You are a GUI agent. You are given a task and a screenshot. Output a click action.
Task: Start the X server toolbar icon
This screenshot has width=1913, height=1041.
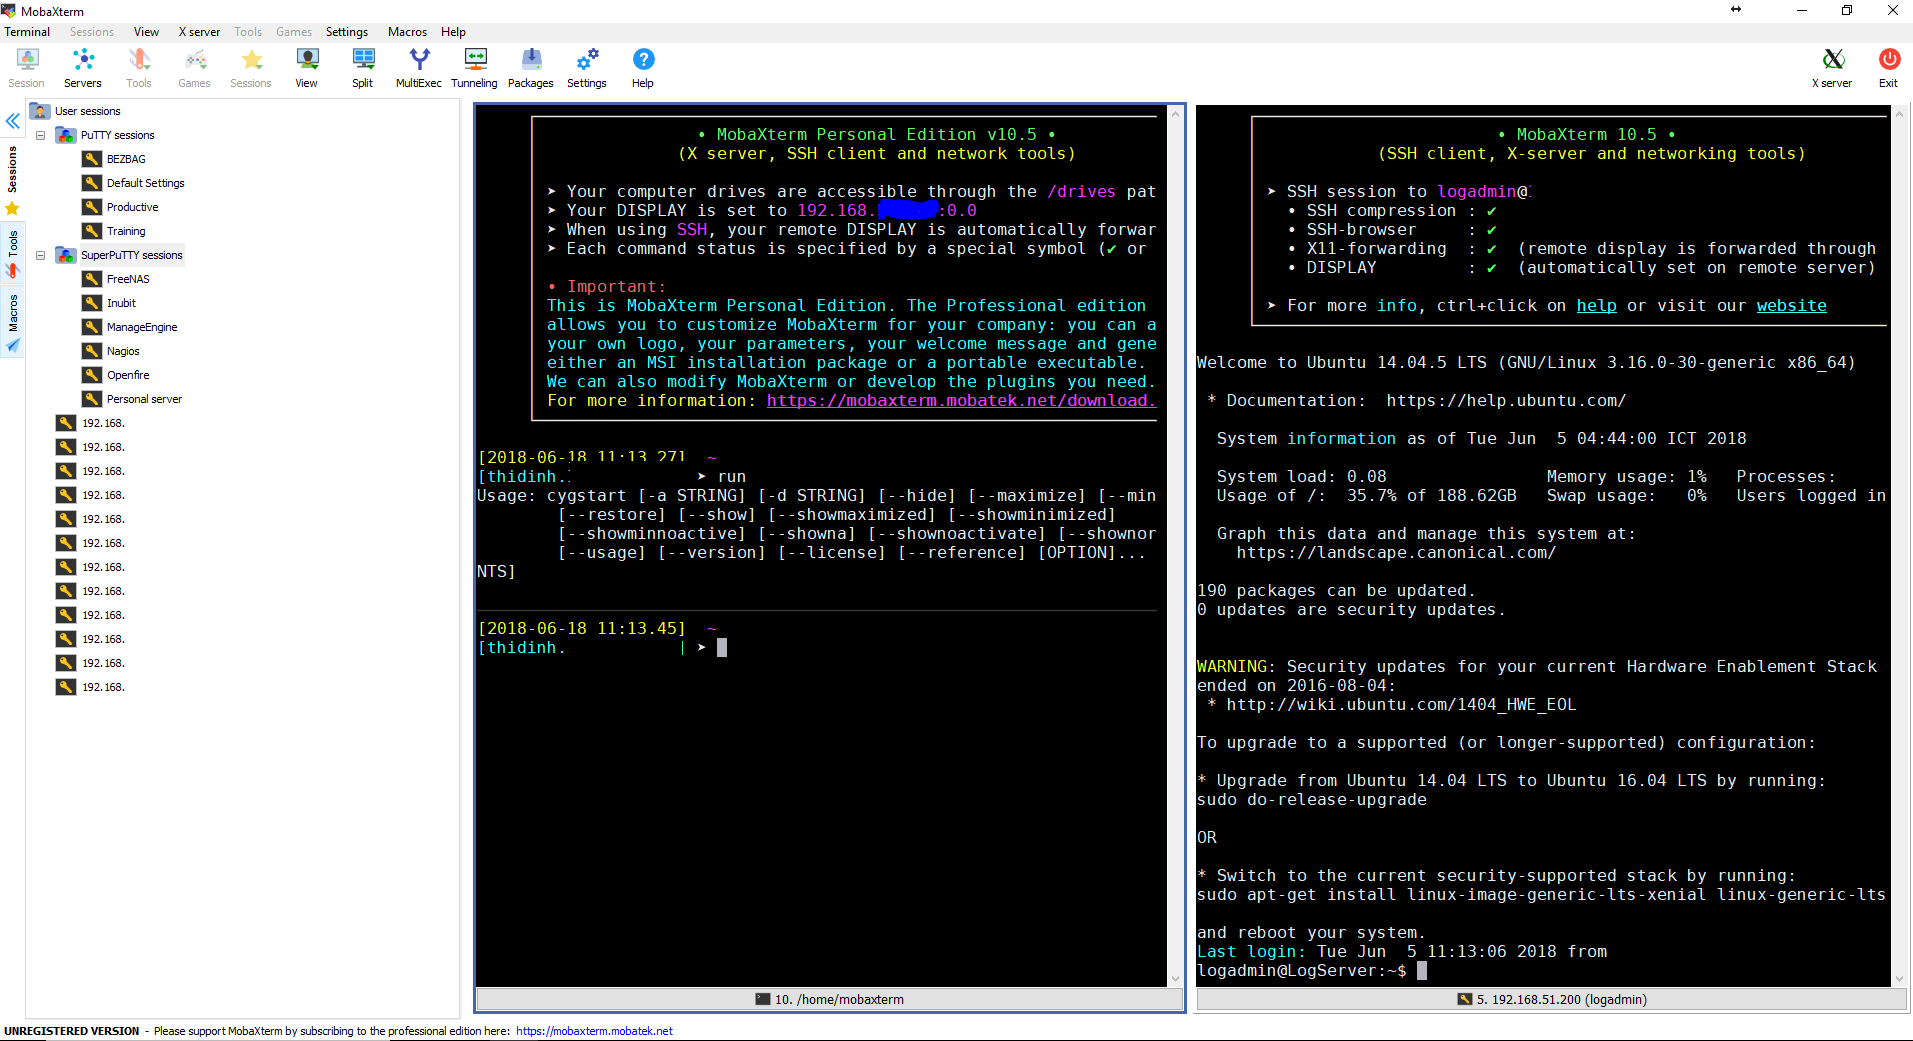[1833, 68]
